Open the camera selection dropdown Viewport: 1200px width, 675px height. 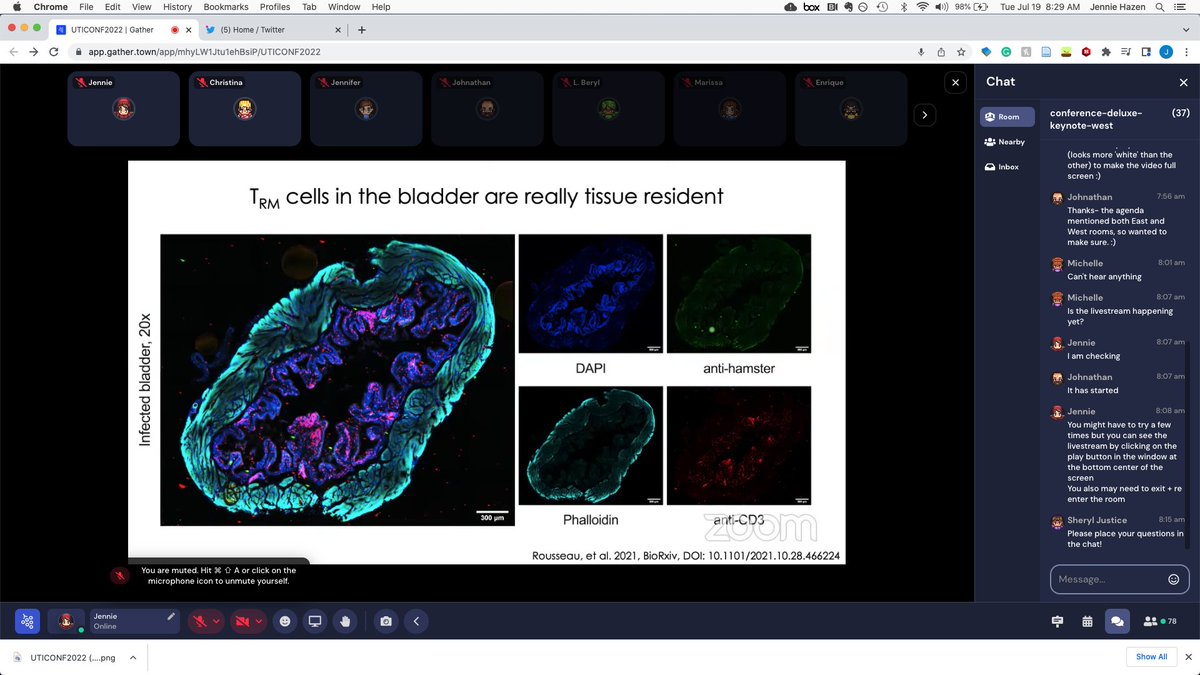tap(257, 621)
